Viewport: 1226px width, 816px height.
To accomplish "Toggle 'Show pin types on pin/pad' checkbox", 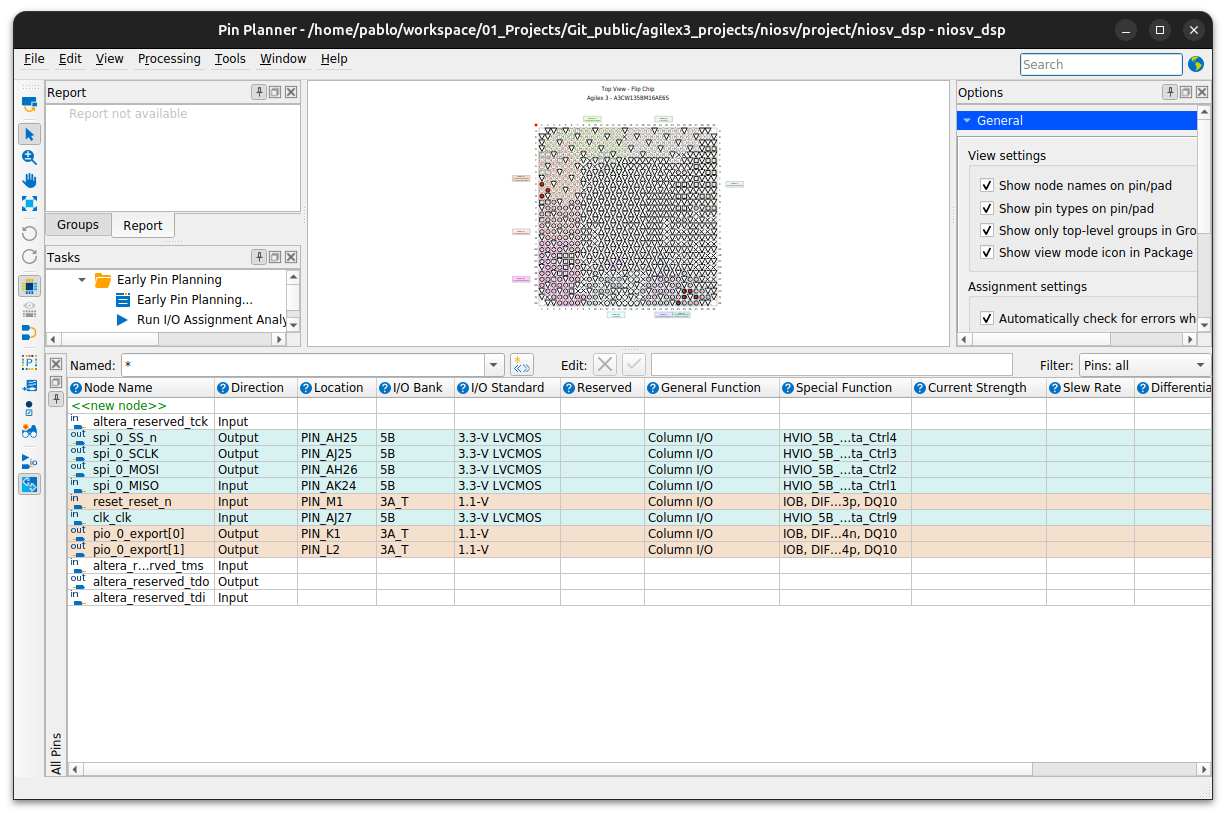I will (x=987, y=209).
